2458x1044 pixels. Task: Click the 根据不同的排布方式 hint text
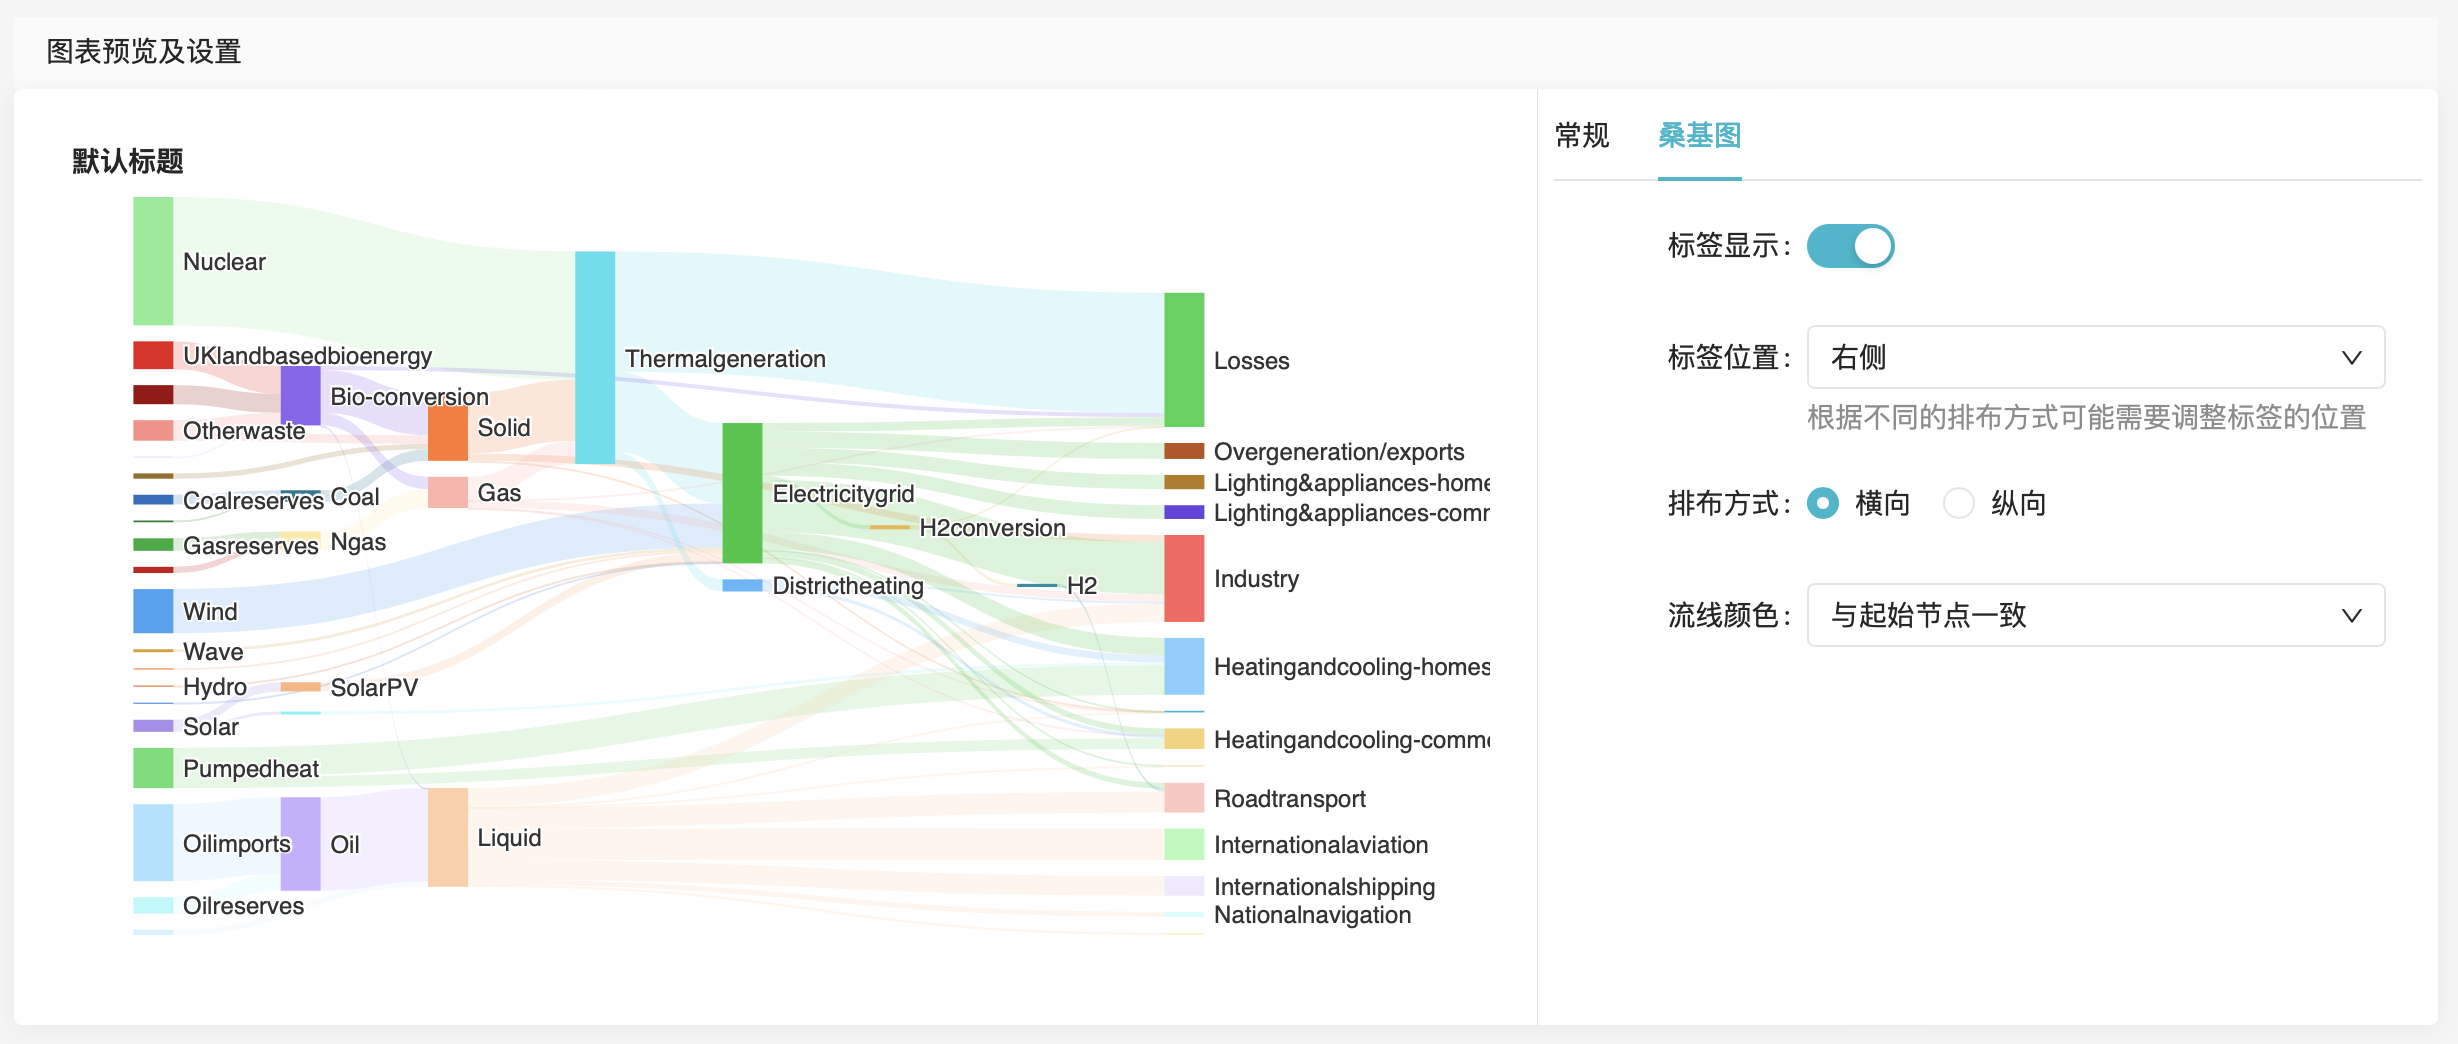click(2086, 417)
